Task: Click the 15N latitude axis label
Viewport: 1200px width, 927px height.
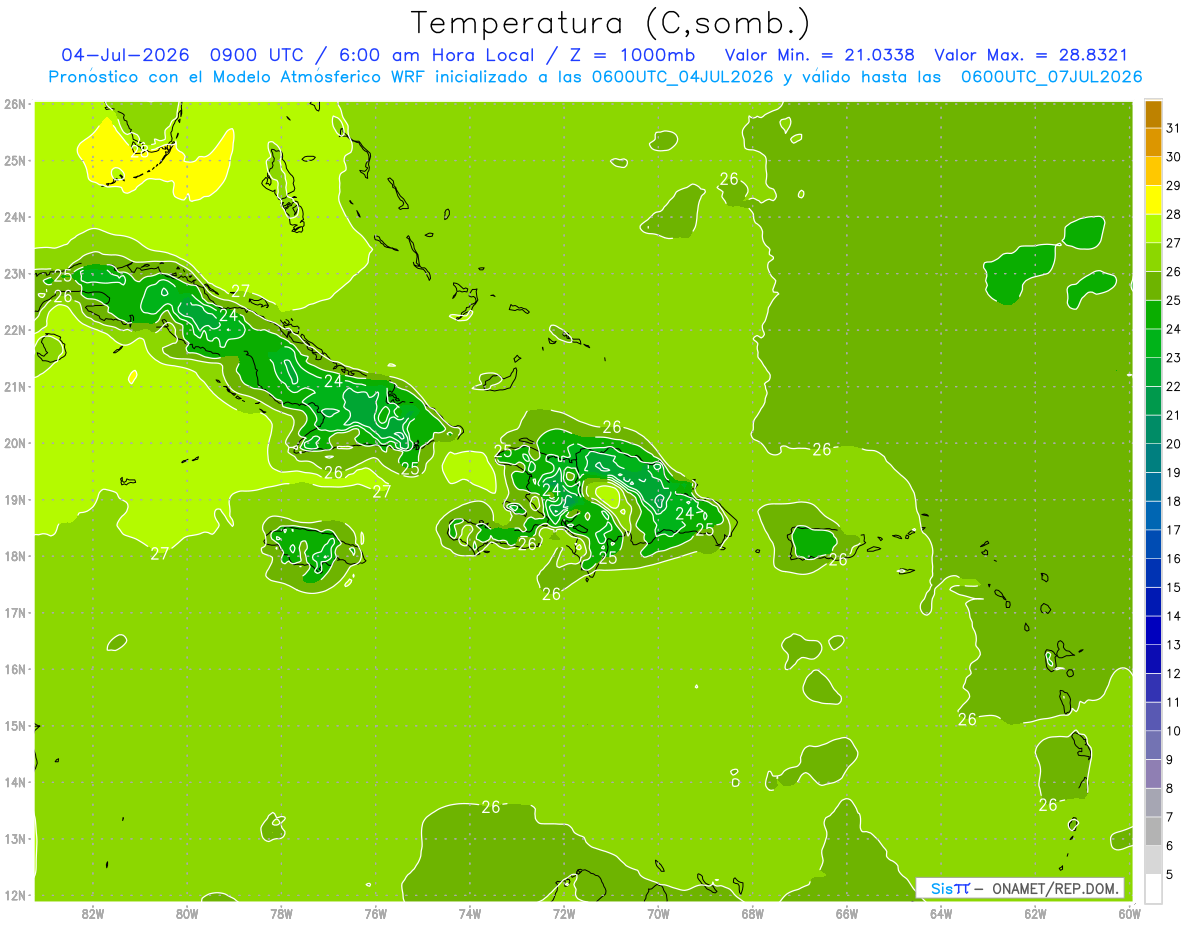Action: tap(14, 725)
